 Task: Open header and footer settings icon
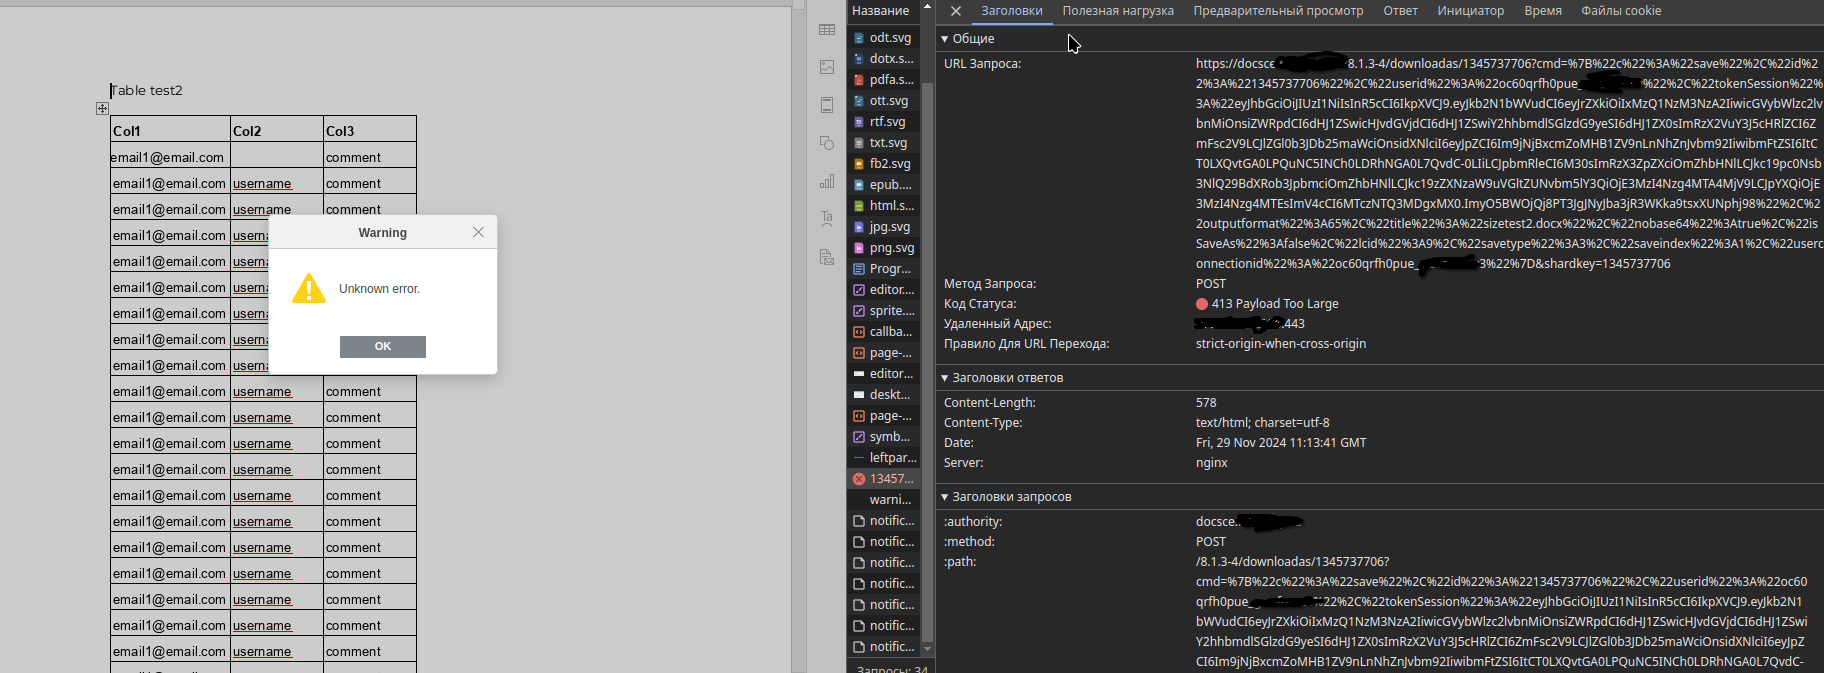point(827,105)
